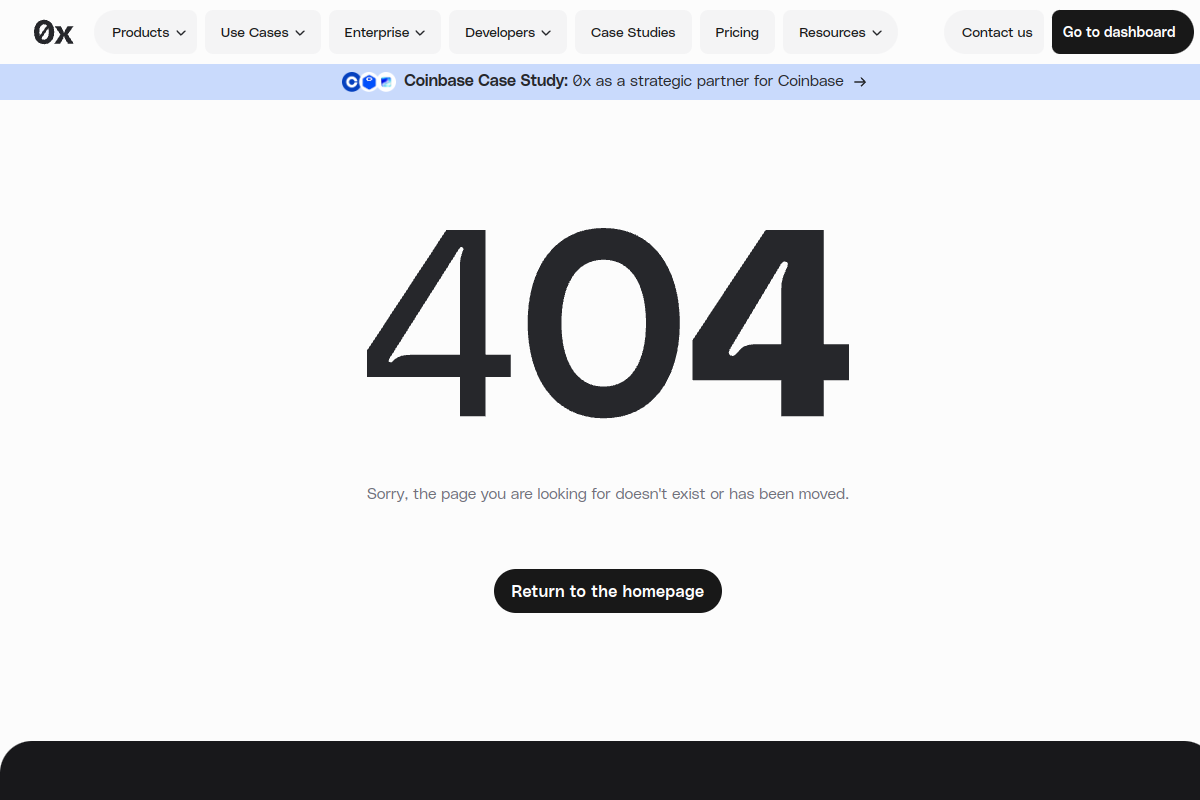Expand the Products dropdown menu
The image size is (1200, 800).
point(146,32)
